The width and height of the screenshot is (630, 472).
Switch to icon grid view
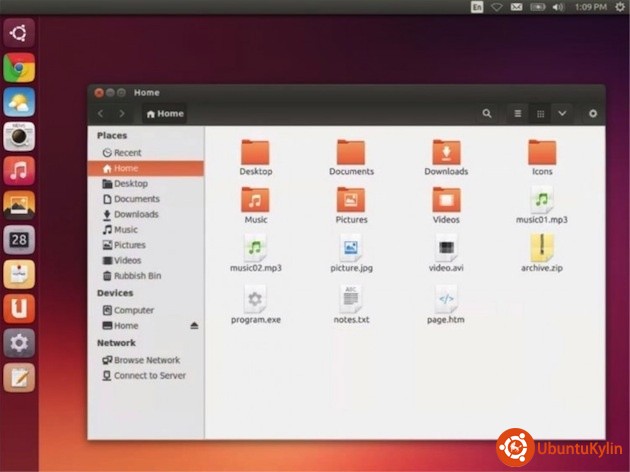point(540,114)
